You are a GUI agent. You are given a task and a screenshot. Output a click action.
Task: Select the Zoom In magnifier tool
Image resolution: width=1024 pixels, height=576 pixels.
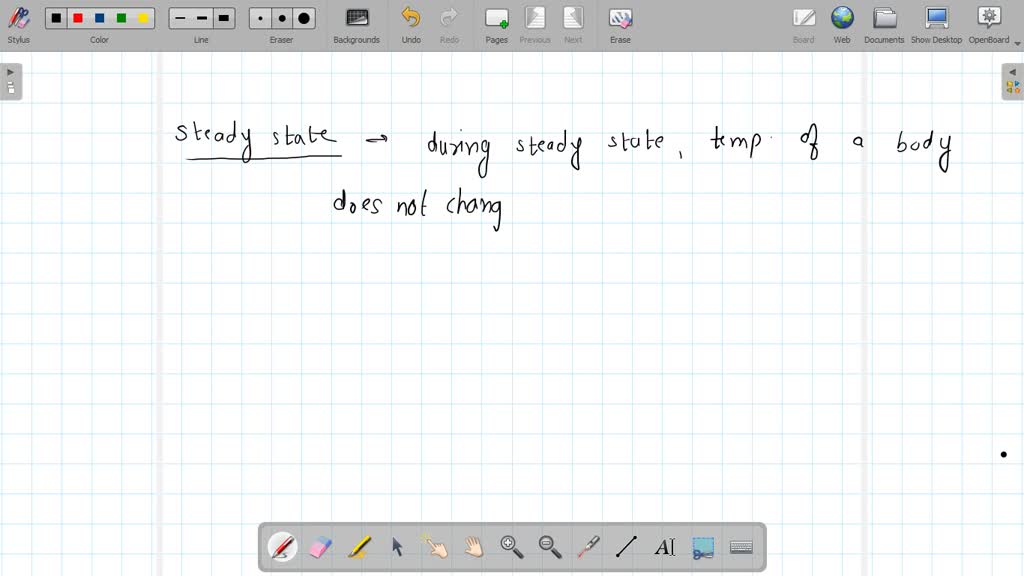pos(512,546)
